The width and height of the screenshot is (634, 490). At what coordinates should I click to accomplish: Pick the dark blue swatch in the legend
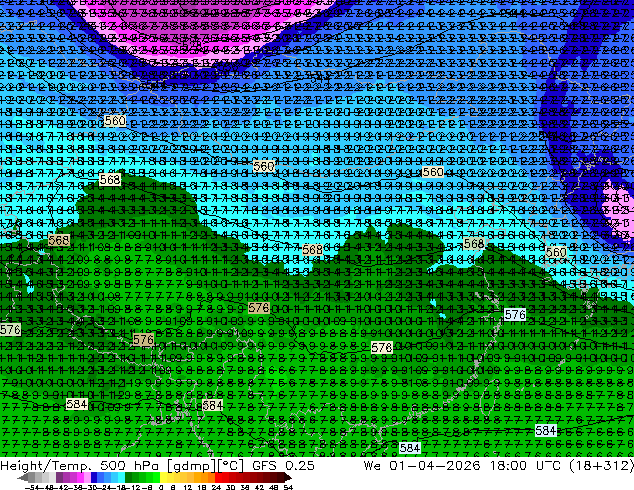click(94, 478)
